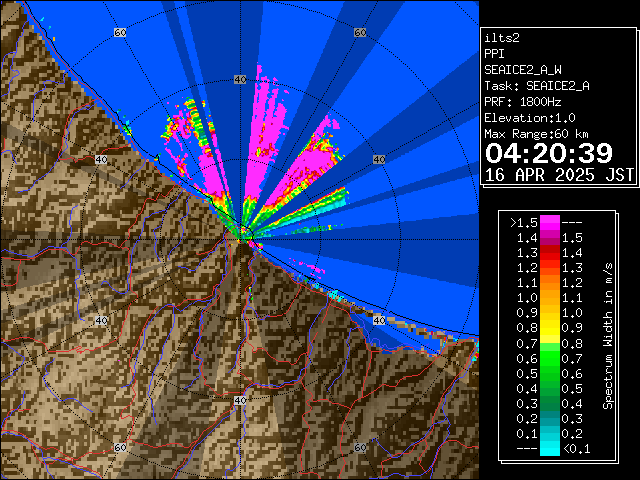Pick the bright green legend swatch beside 0.6
Screen dimensions: 640x480
pyautogui.click(x=550, y=358)
